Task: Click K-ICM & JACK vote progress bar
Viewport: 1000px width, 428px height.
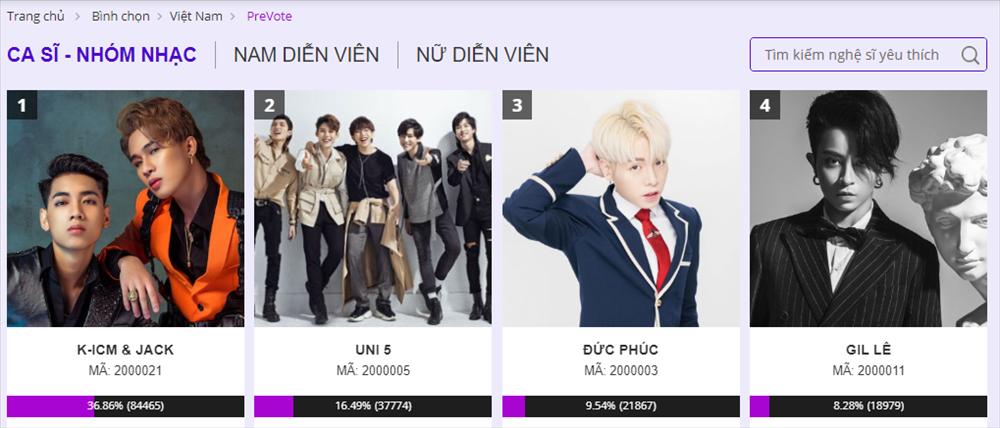Action: coord(126,406)
